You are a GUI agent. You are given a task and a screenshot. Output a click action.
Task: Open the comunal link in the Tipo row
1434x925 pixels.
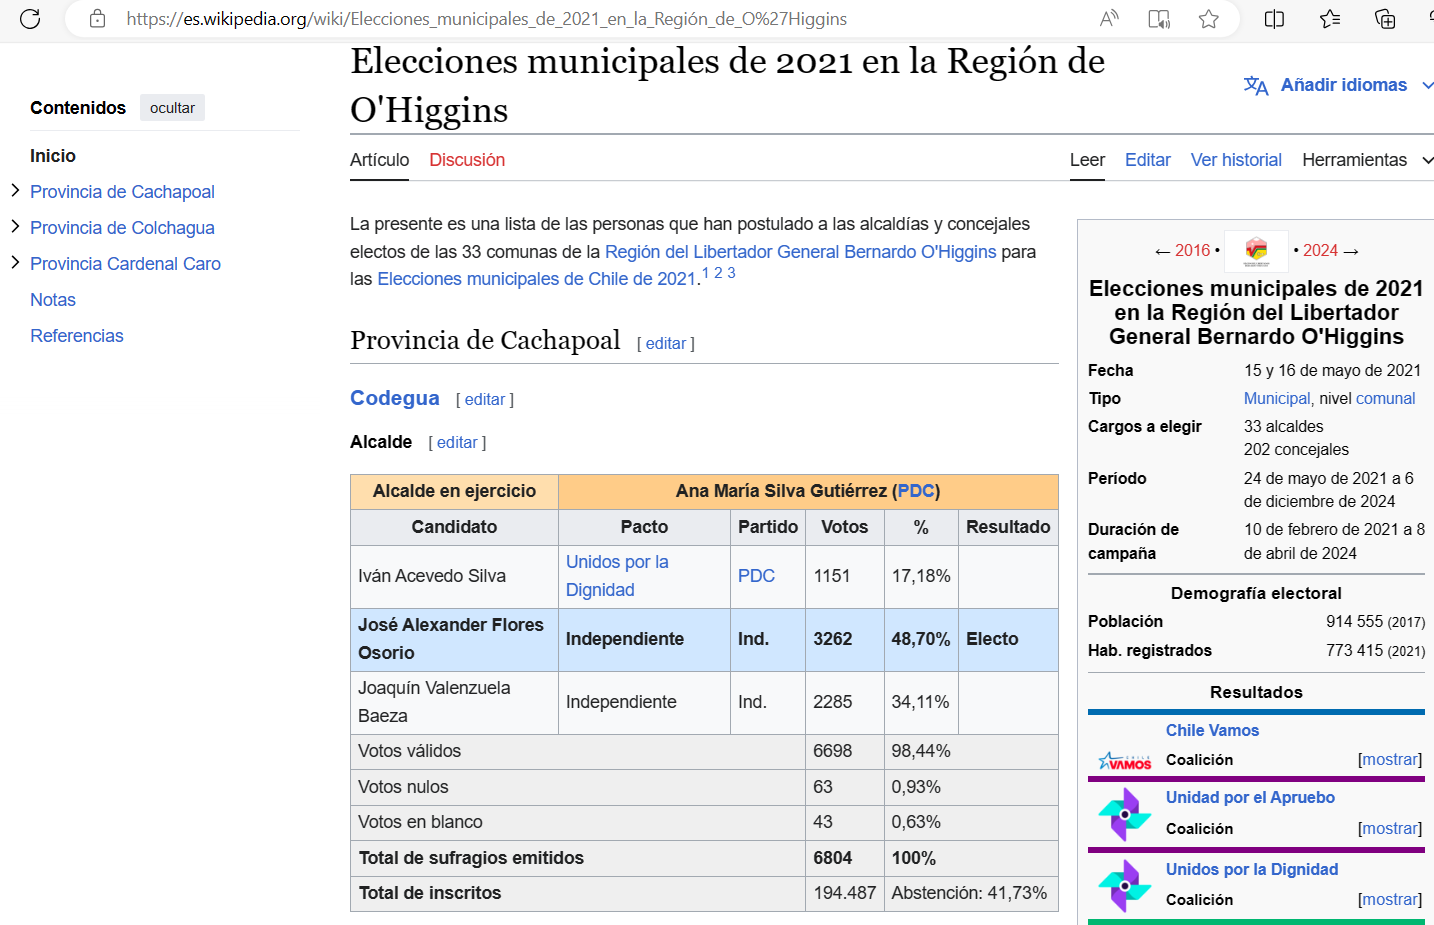click(1385, 399)
